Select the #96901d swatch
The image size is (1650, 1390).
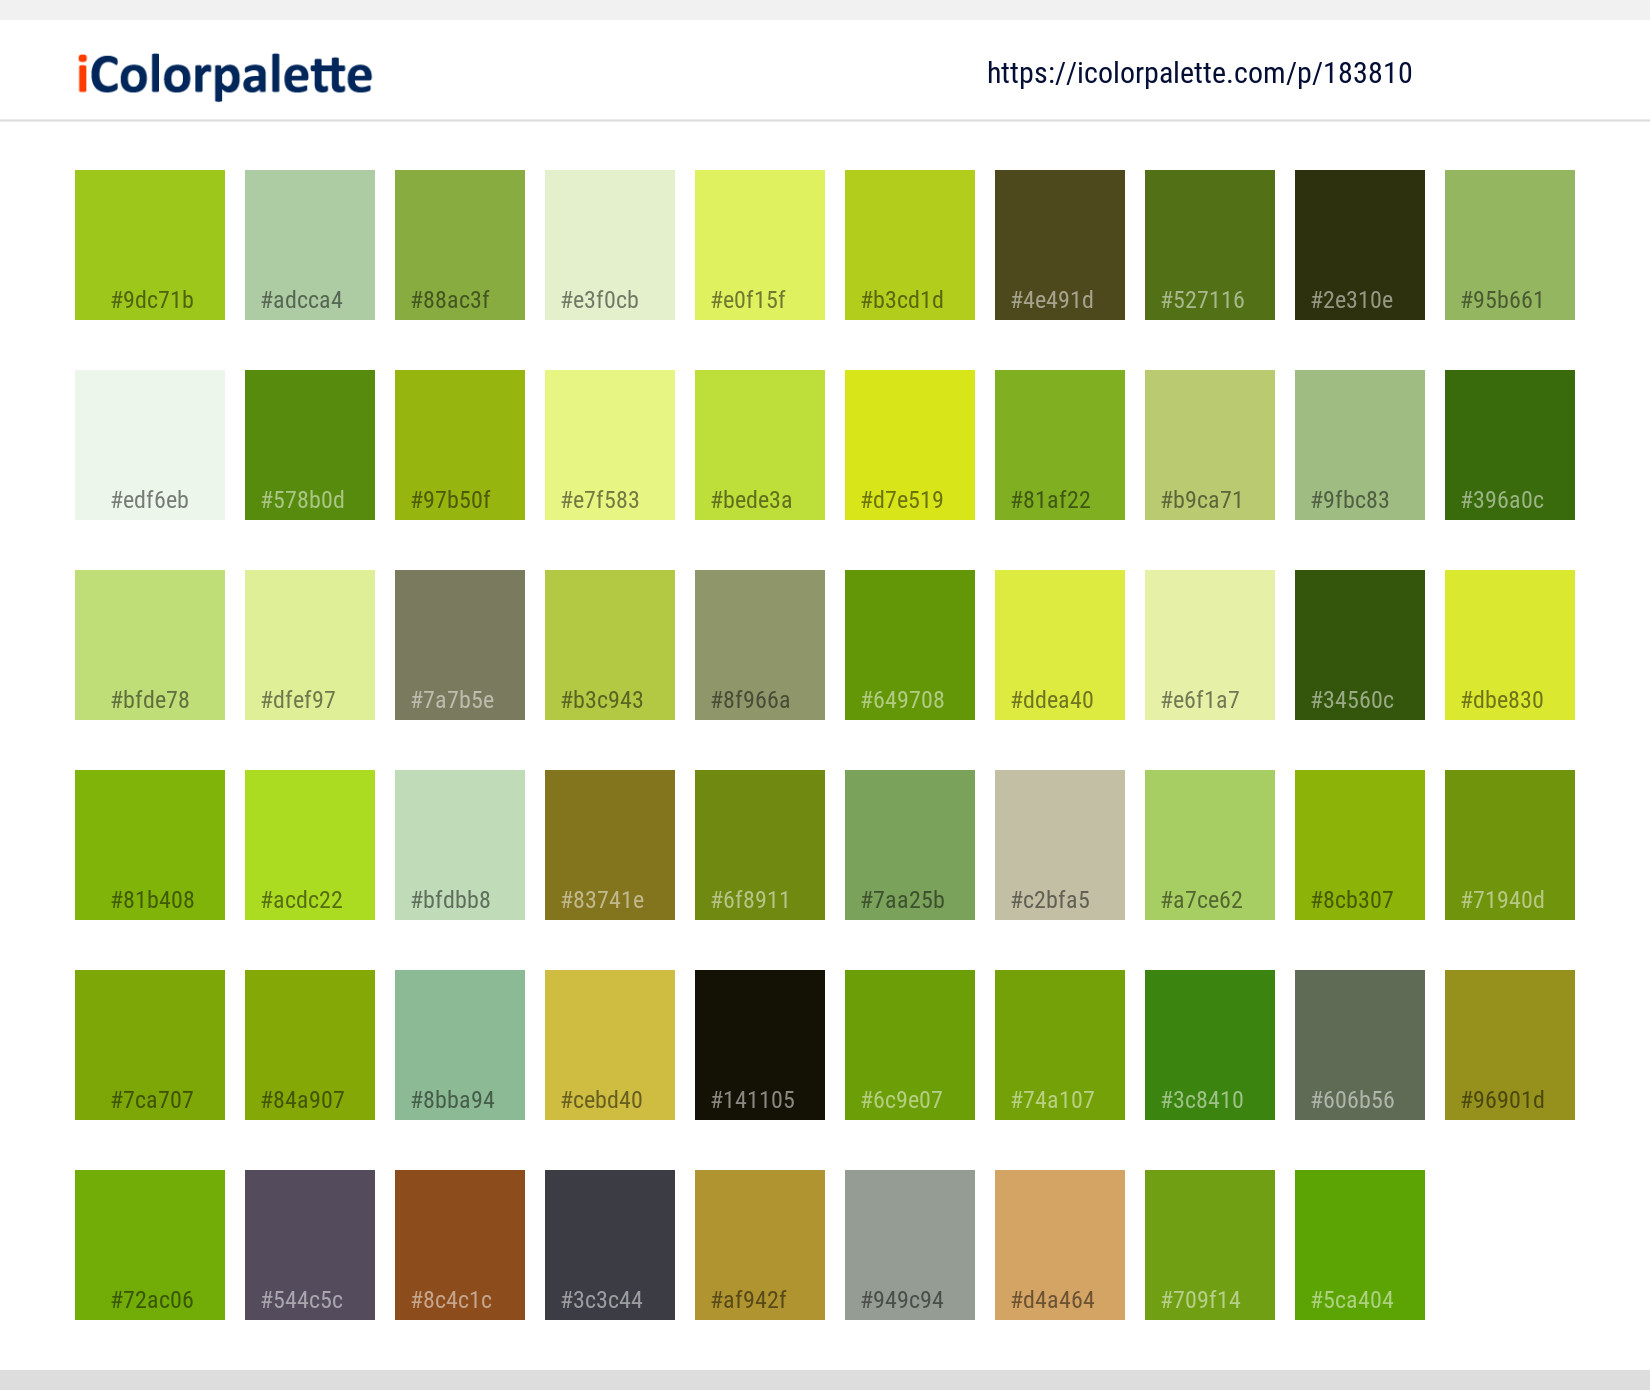pyautogui.click(x=1510, y=1045)
